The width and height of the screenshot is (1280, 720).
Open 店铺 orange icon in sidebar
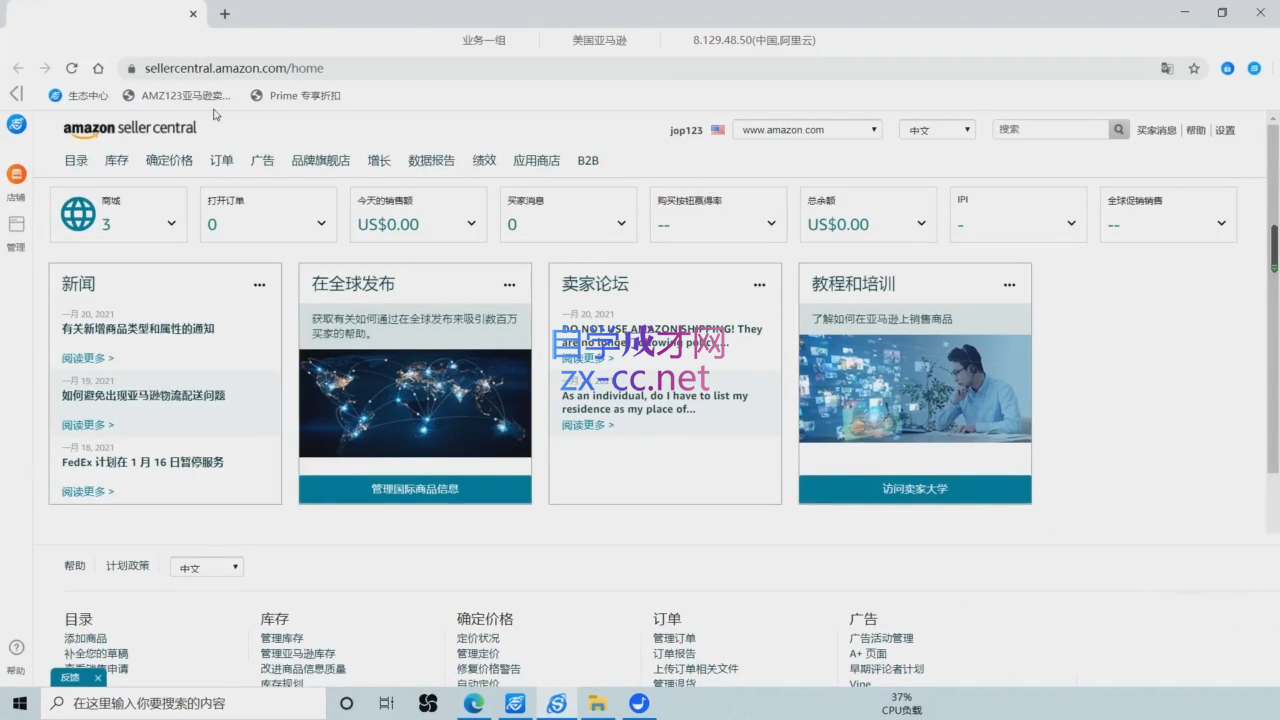16,175
